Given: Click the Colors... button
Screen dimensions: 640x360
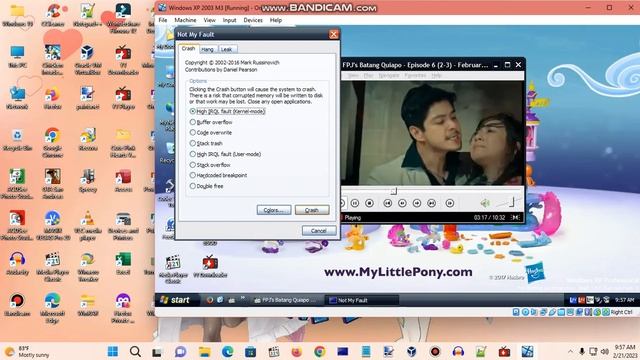Looking at the screenshot, I should pos(274,210).
